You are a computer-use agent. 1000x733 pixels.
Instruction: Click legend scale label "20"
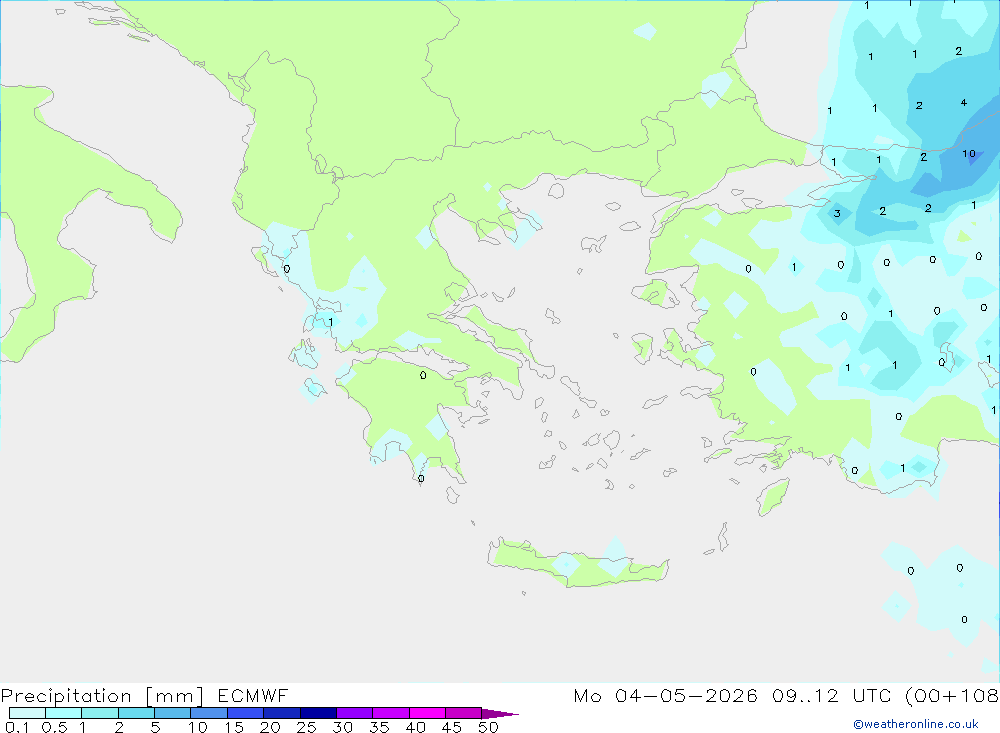point(270,727)
